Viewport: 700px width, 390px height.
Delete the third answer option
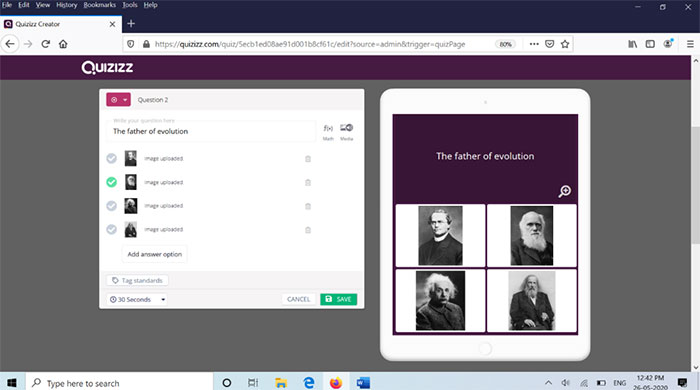coord(308,206)
